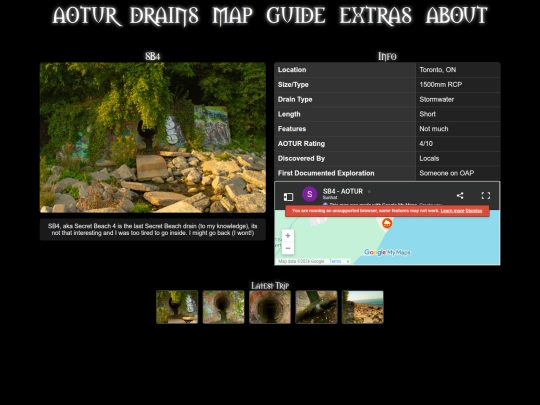Screen dimensions: 540x405
Task: Open second Latest Trip thumbnail of pipe opening
Action: click(224, 307)
